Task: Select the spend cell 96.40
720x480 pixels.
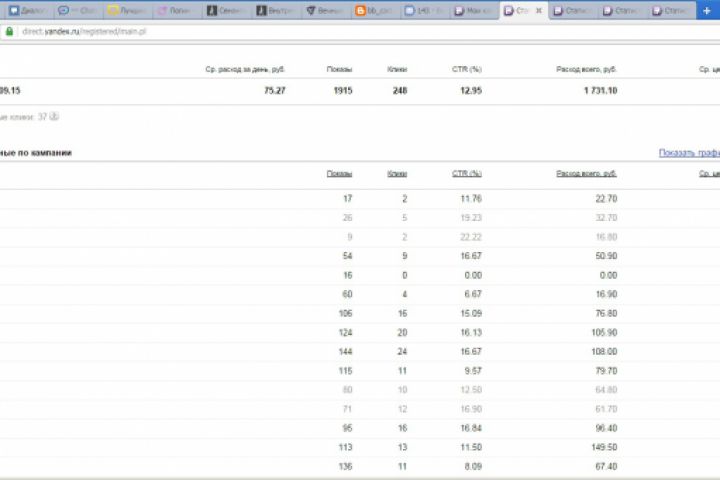Action: coord(606,428)
